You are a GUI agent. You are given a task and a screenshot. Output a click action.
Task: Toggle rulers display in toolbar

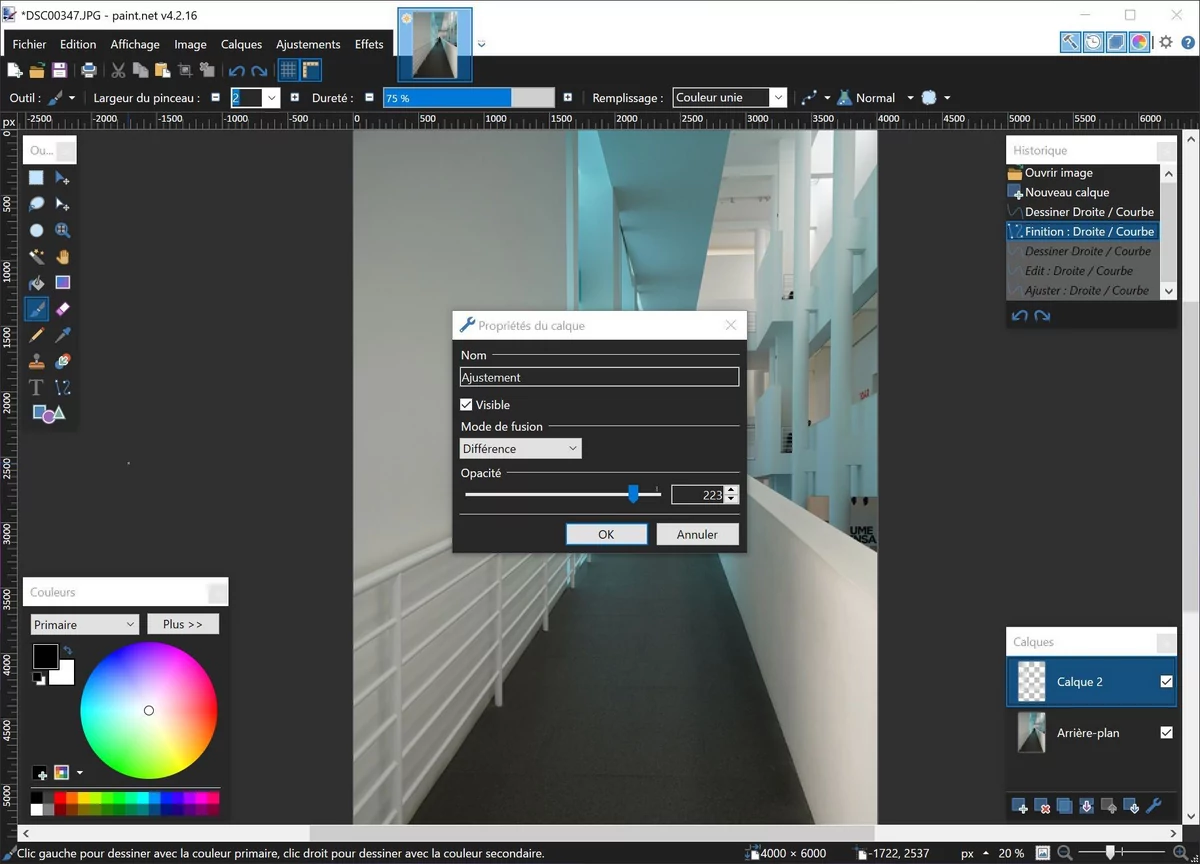point(311,70)
